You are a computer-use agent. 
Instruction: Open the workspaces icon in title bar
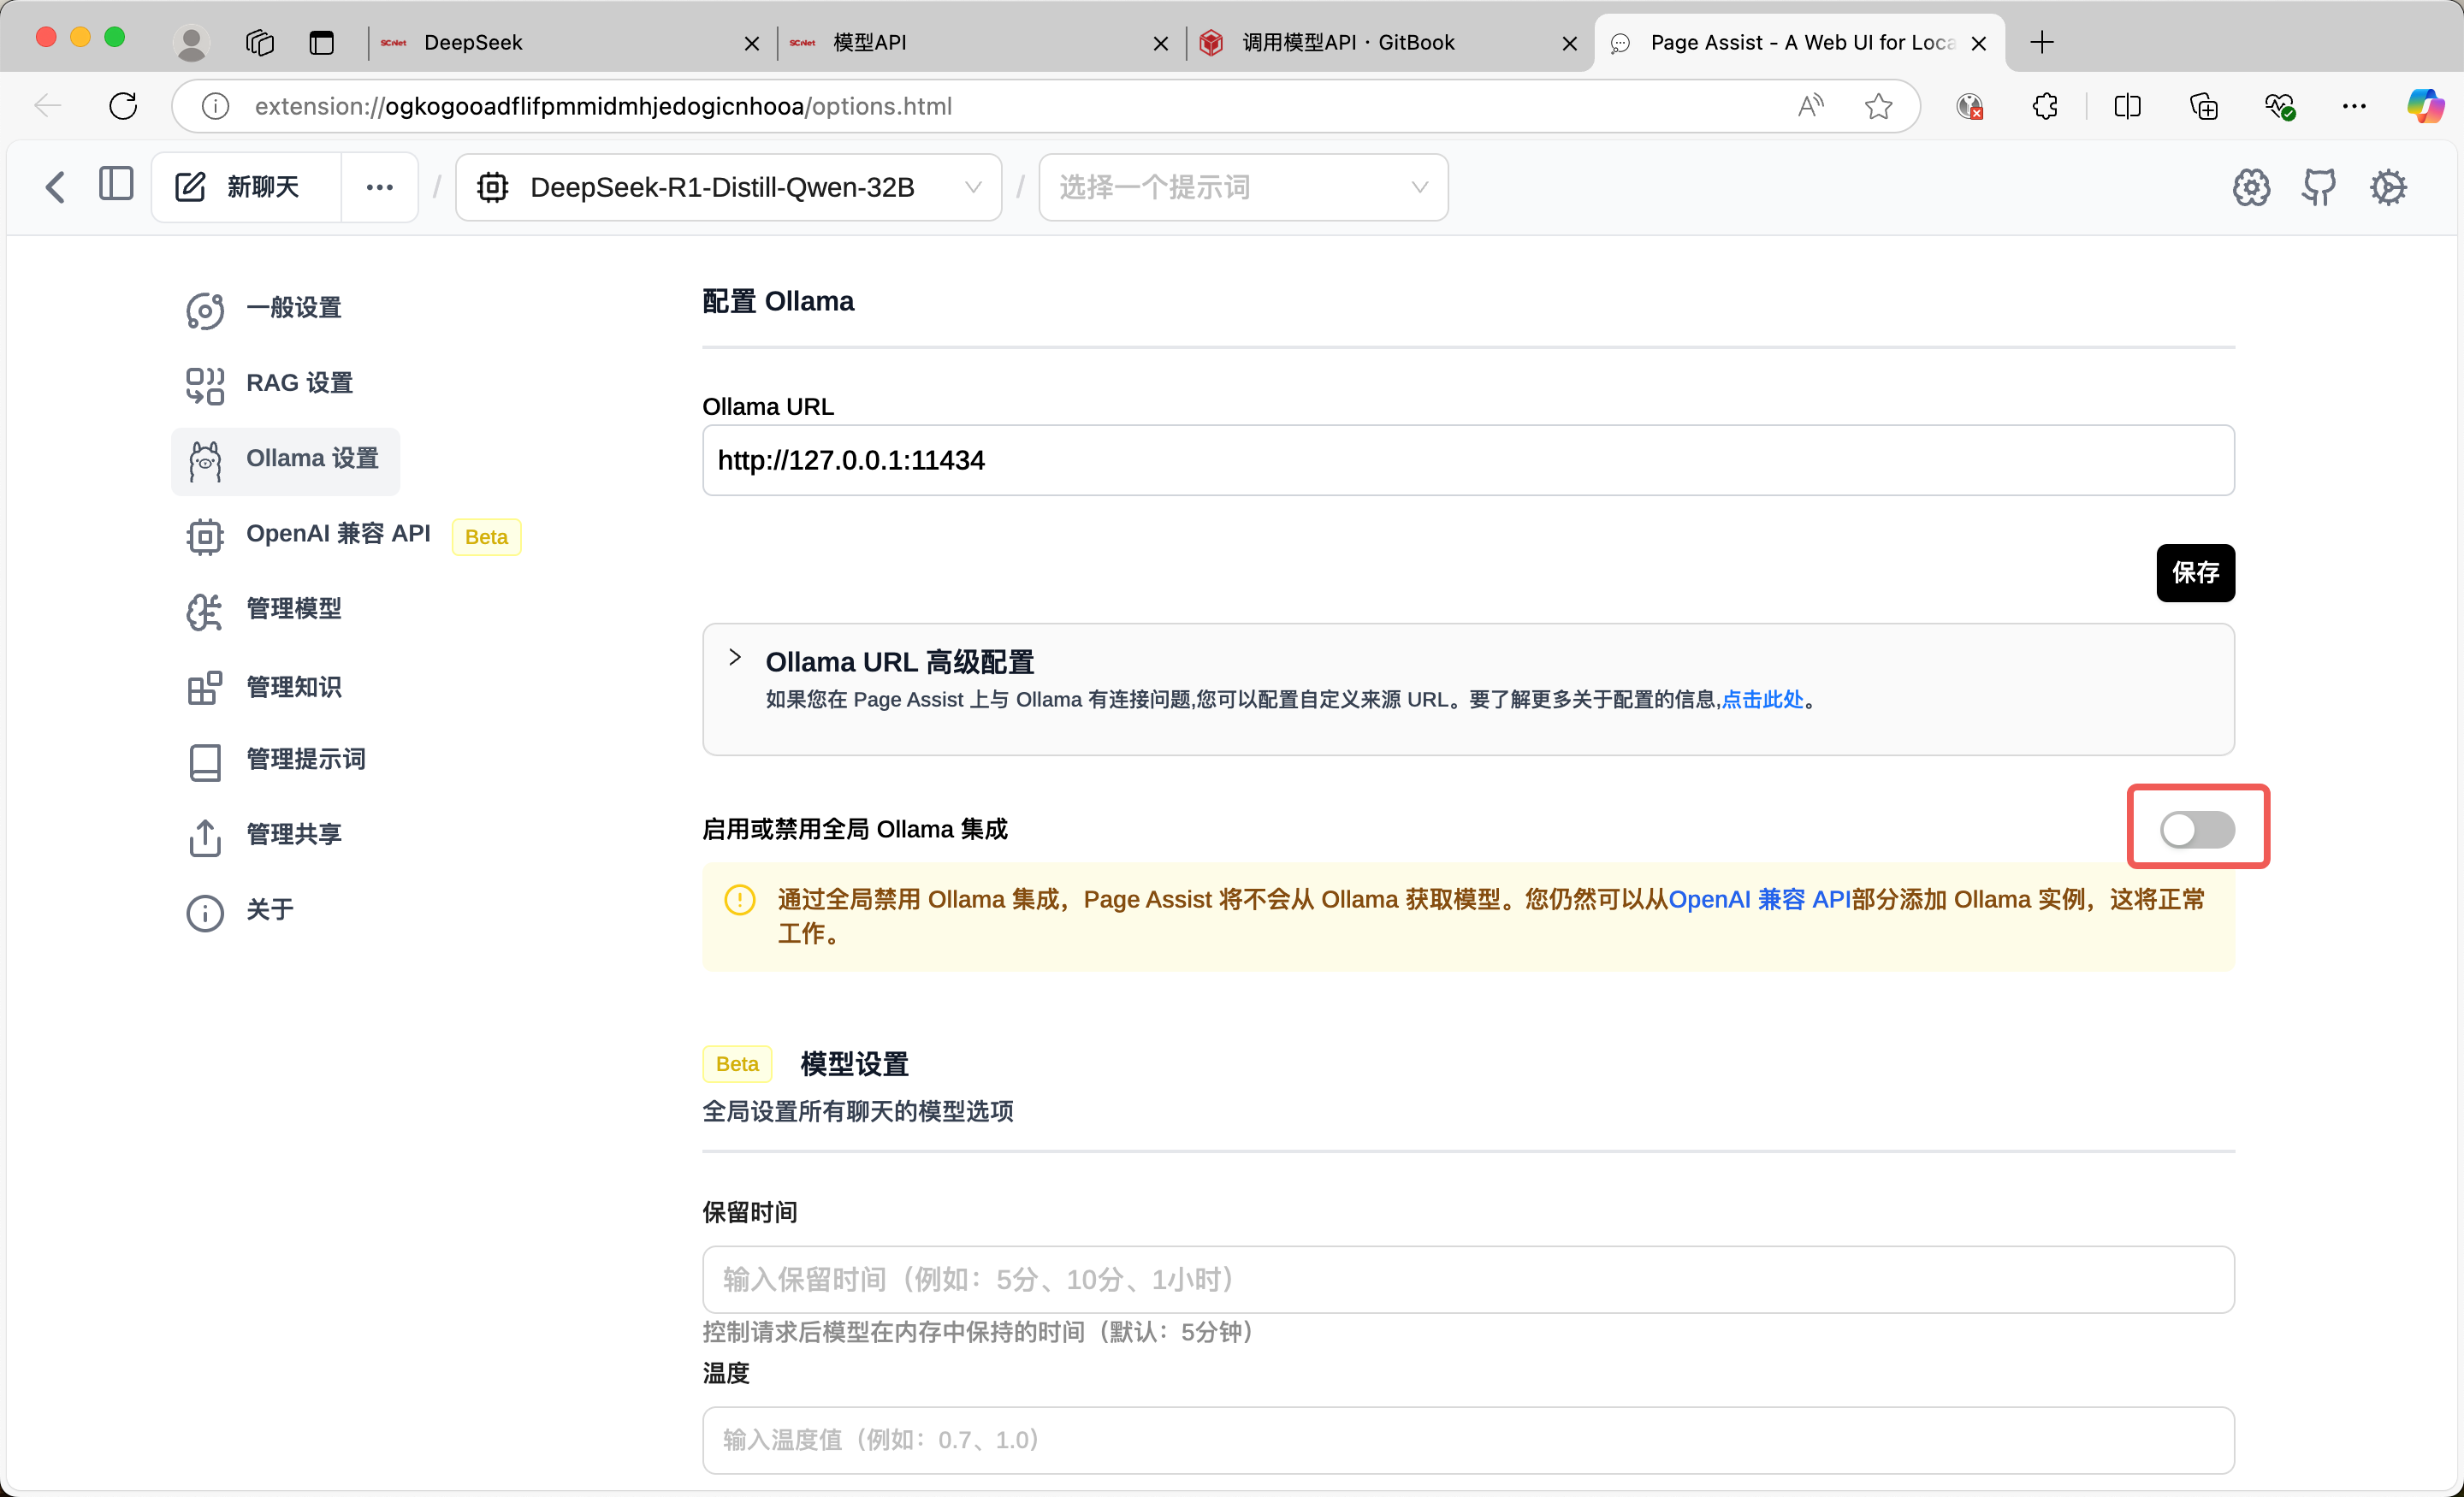(x=260, y=43)
